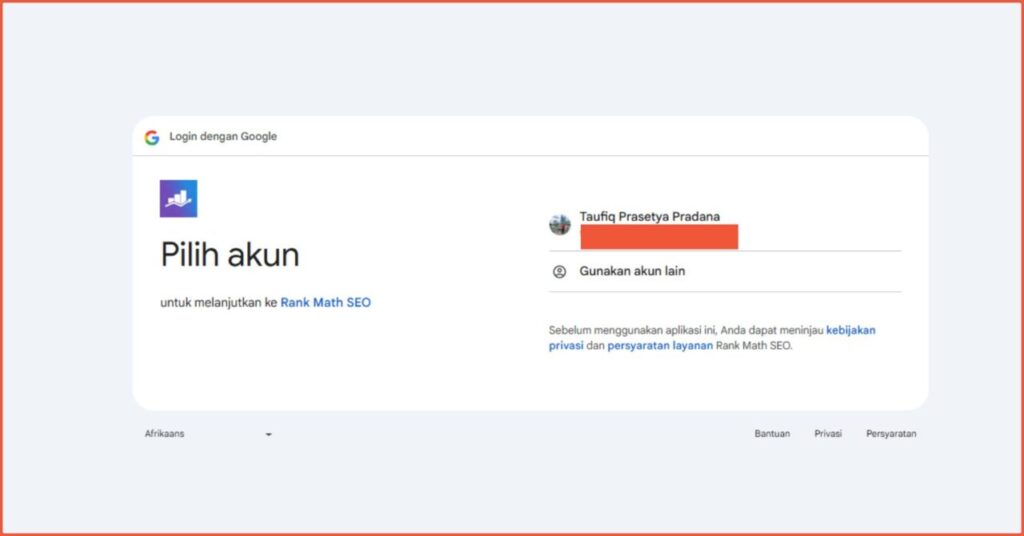Choose the Taufiq Prasetya Pradana account name
Image resolution: width=1024 pixels, height=536 pixels.
pyautogui.click(x=649, y=216)
